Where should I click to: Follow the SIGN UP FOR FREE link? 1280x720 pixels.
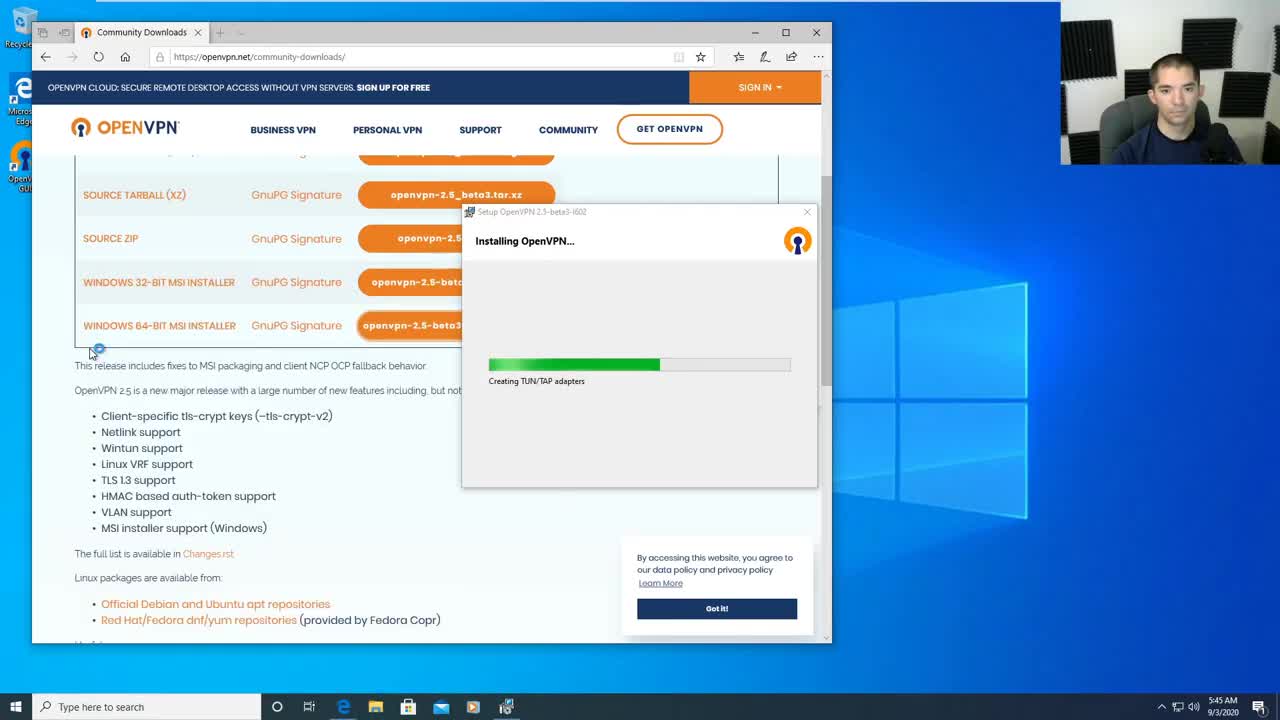click(x=393, y=88)
